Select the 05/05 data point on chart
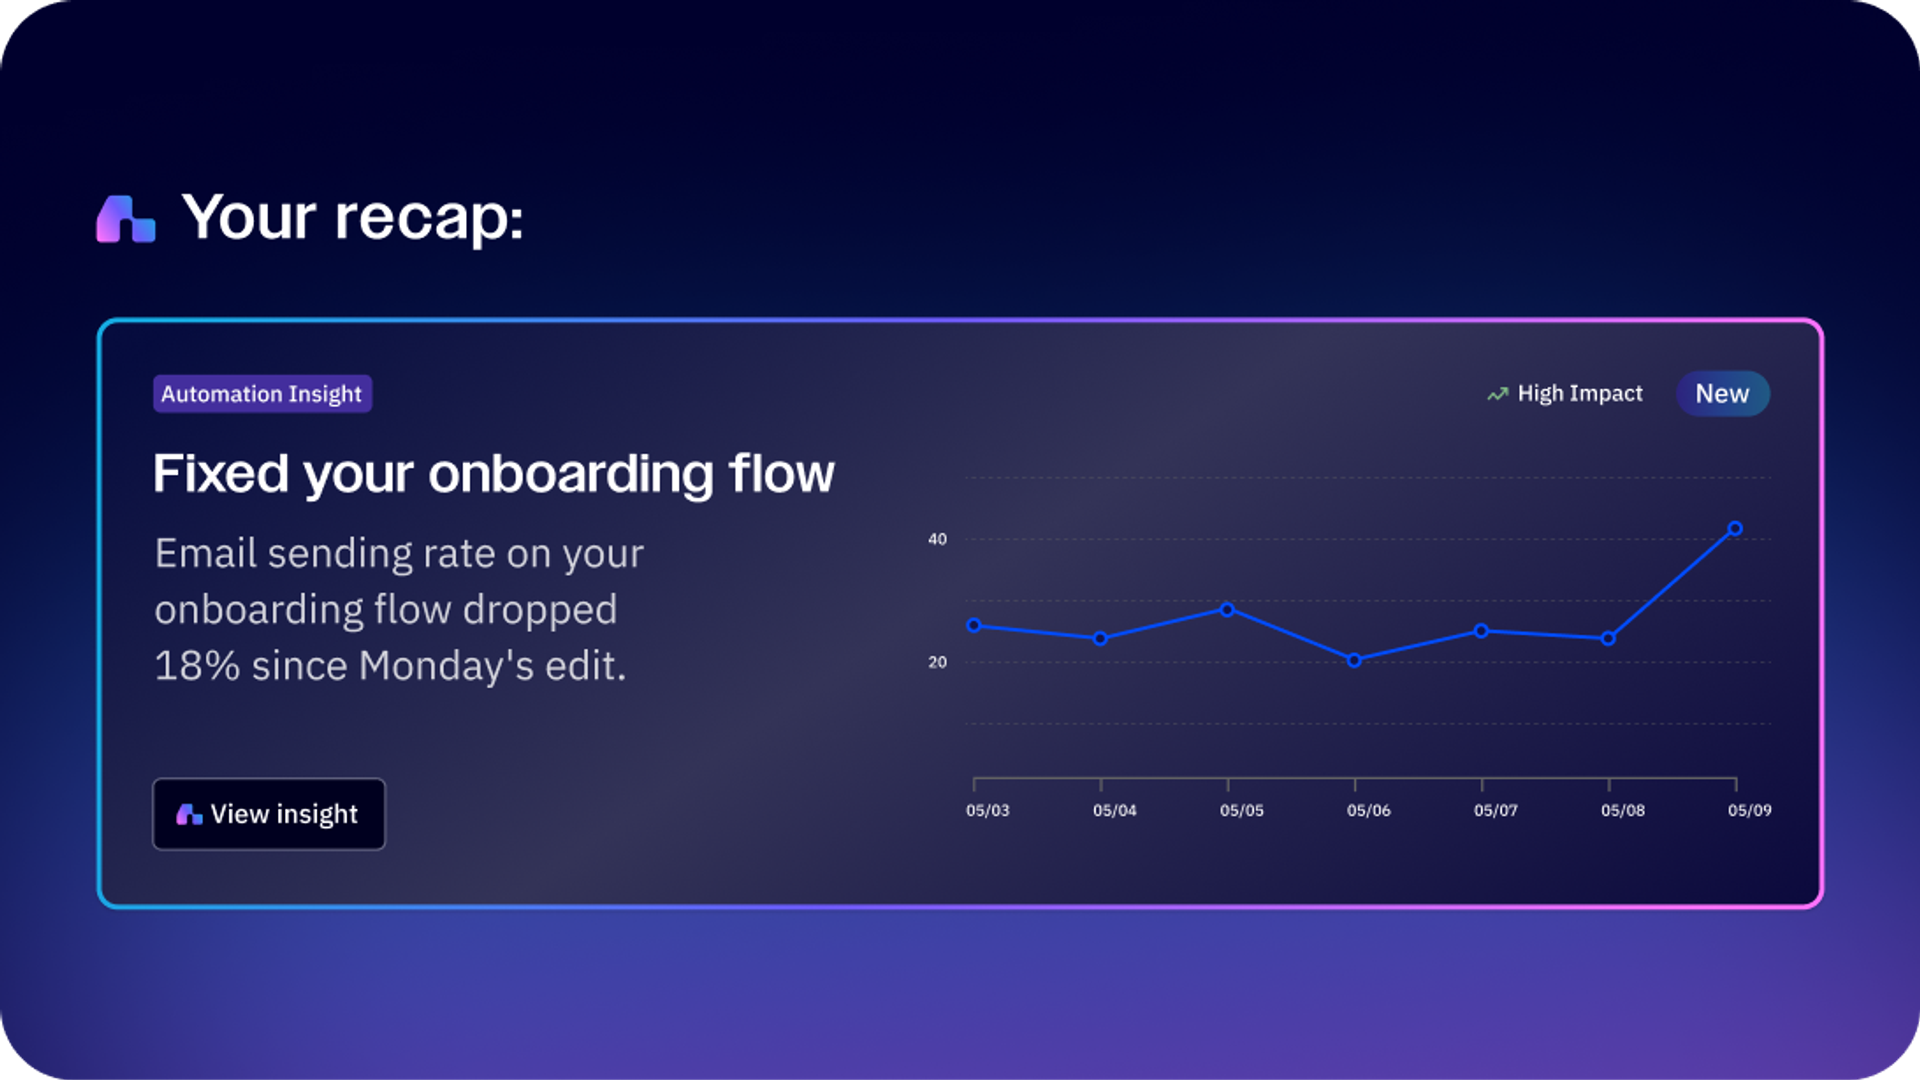 tap(1227, 609)
